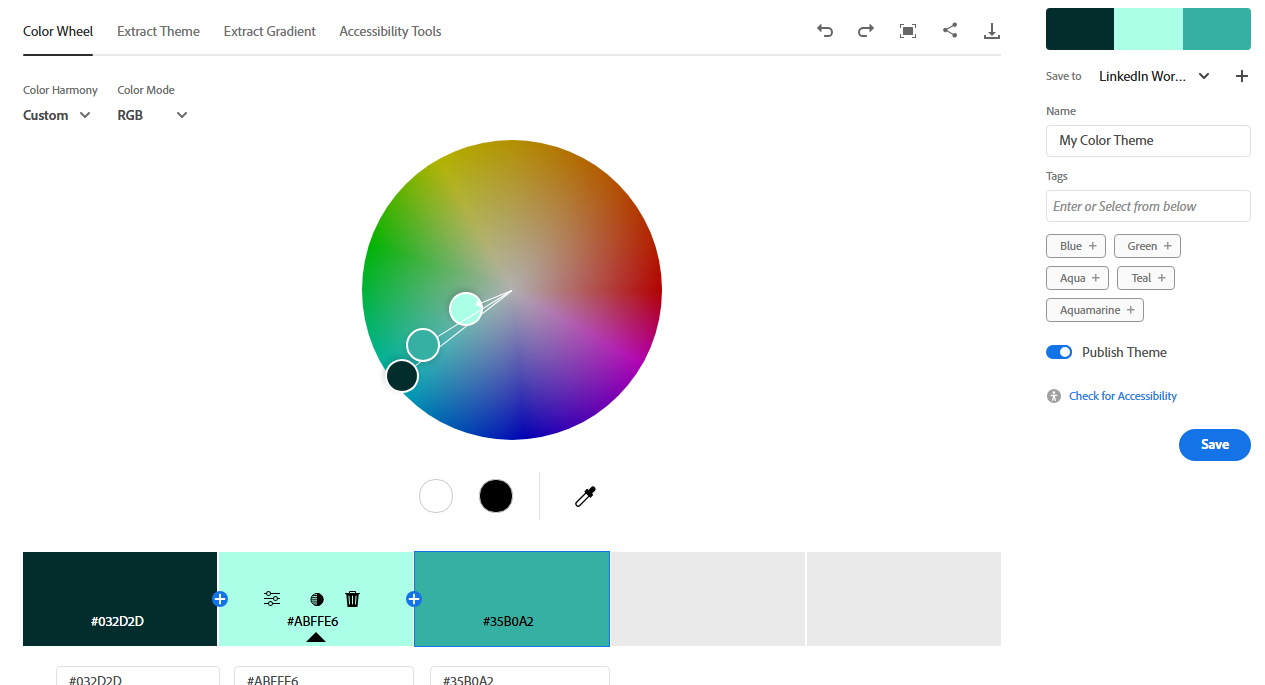The height and width of the screenshot is (685, 1265).
Task: Toggle the Publish Theme switch
Action: (1059, 352)
